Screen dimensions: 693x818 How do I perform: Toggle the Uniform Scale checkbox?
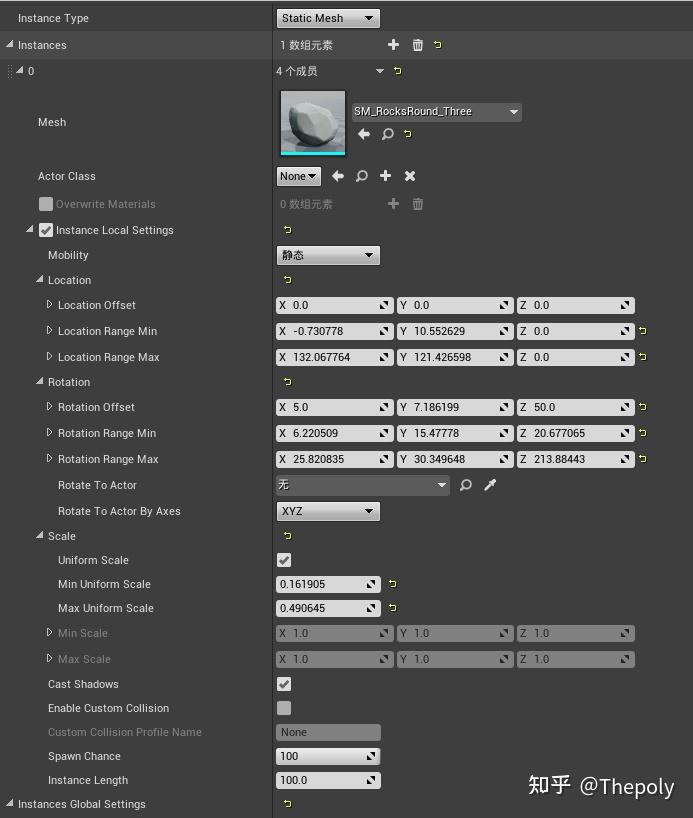tap(284, 560)
